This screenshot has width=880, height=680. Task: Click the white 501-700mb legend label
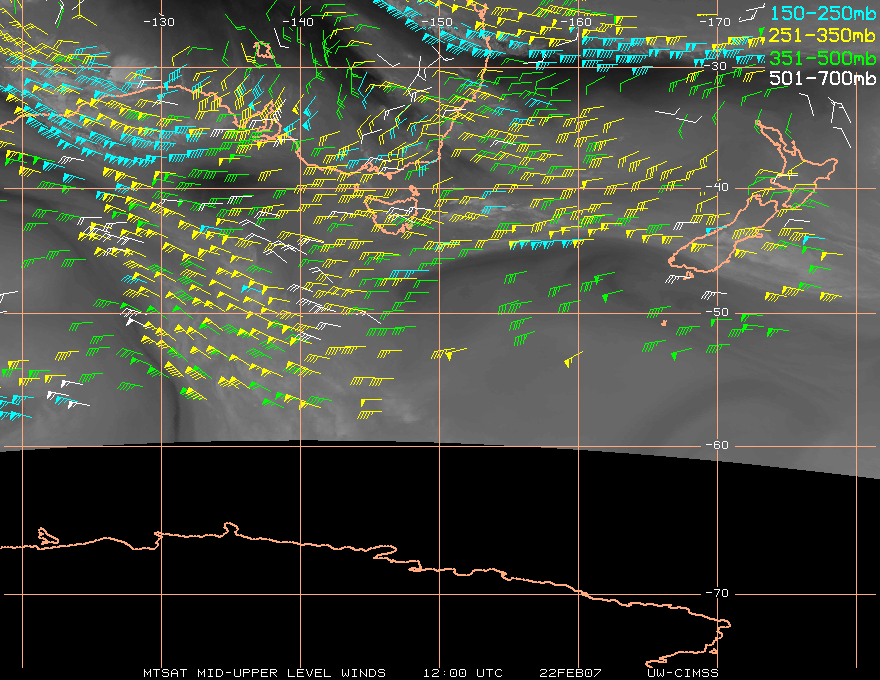(822, 78)
